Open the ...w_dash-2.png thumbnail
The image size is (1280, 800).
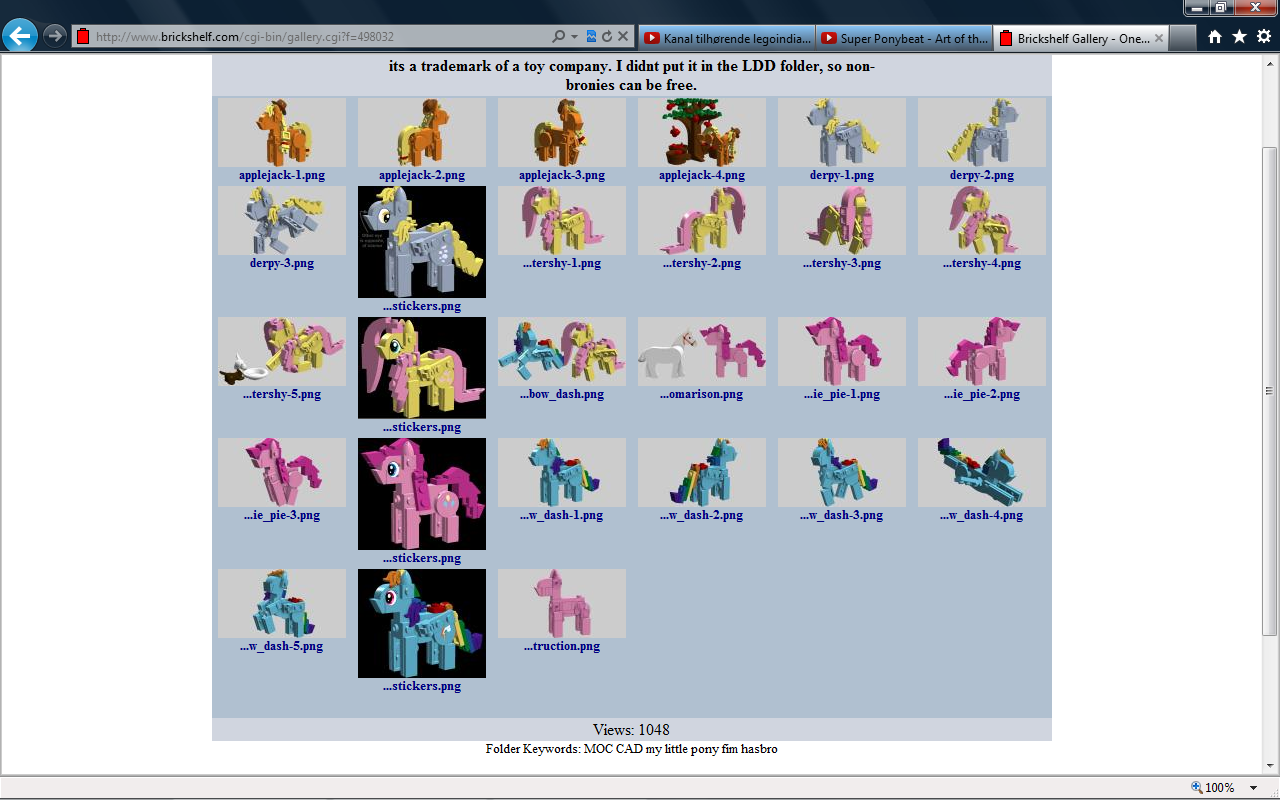pos(702,472)
